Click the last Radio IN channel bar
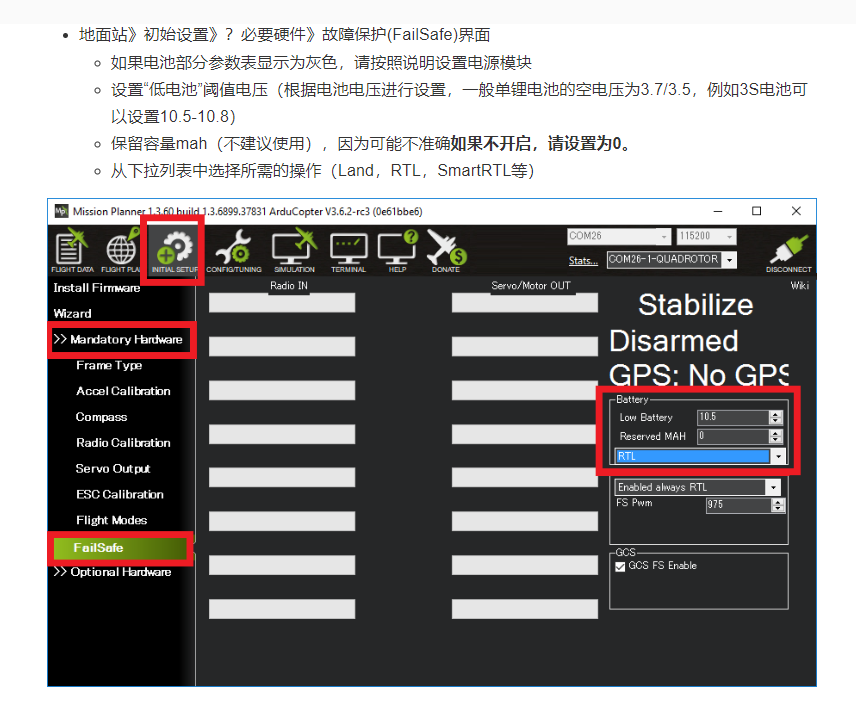856x723 pixels. pyautogui.click(x=282, y=609)
